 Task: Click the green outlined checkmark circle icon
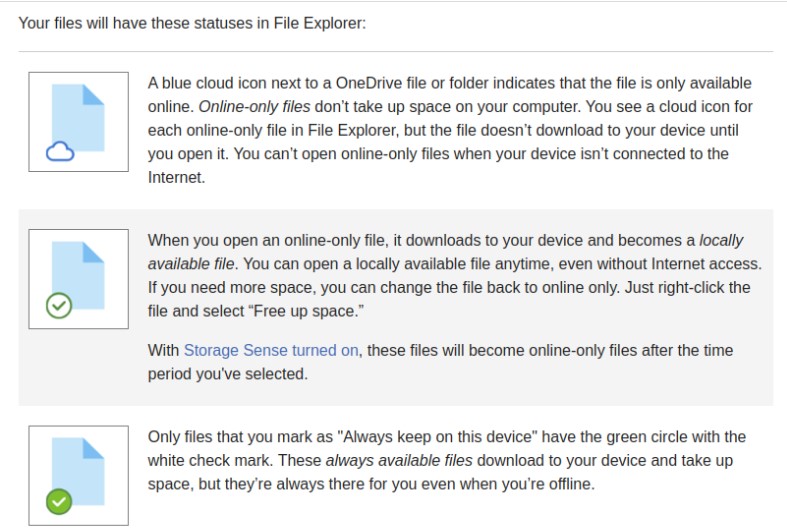(59, 305)
